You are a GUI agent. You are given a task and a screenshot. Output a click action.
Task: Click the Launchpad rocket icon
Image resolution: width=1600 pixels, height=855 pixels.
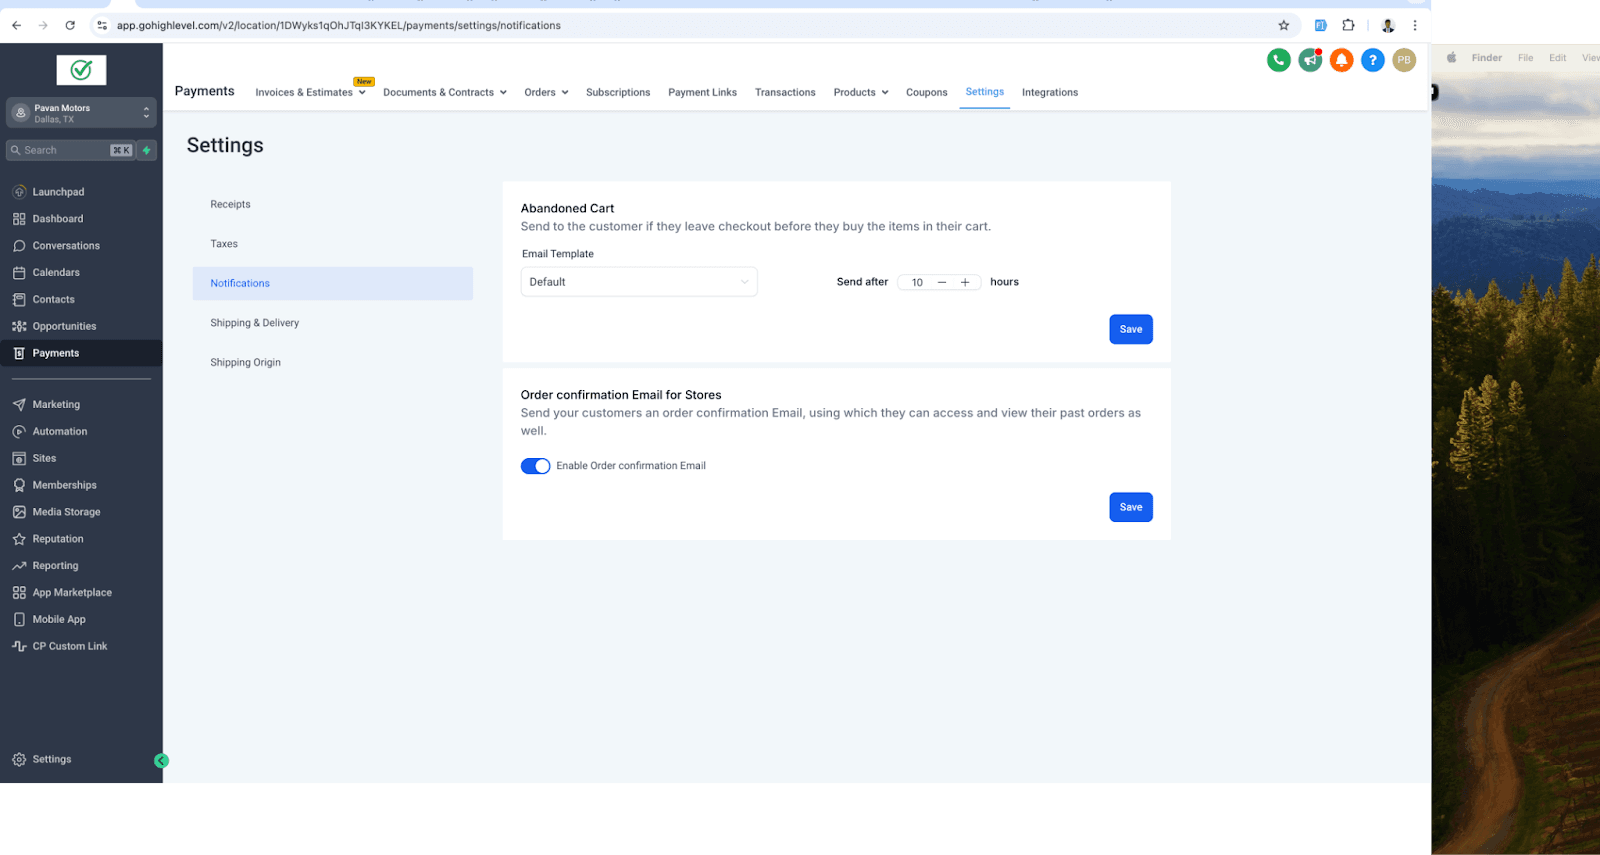(x=19, y=192)
